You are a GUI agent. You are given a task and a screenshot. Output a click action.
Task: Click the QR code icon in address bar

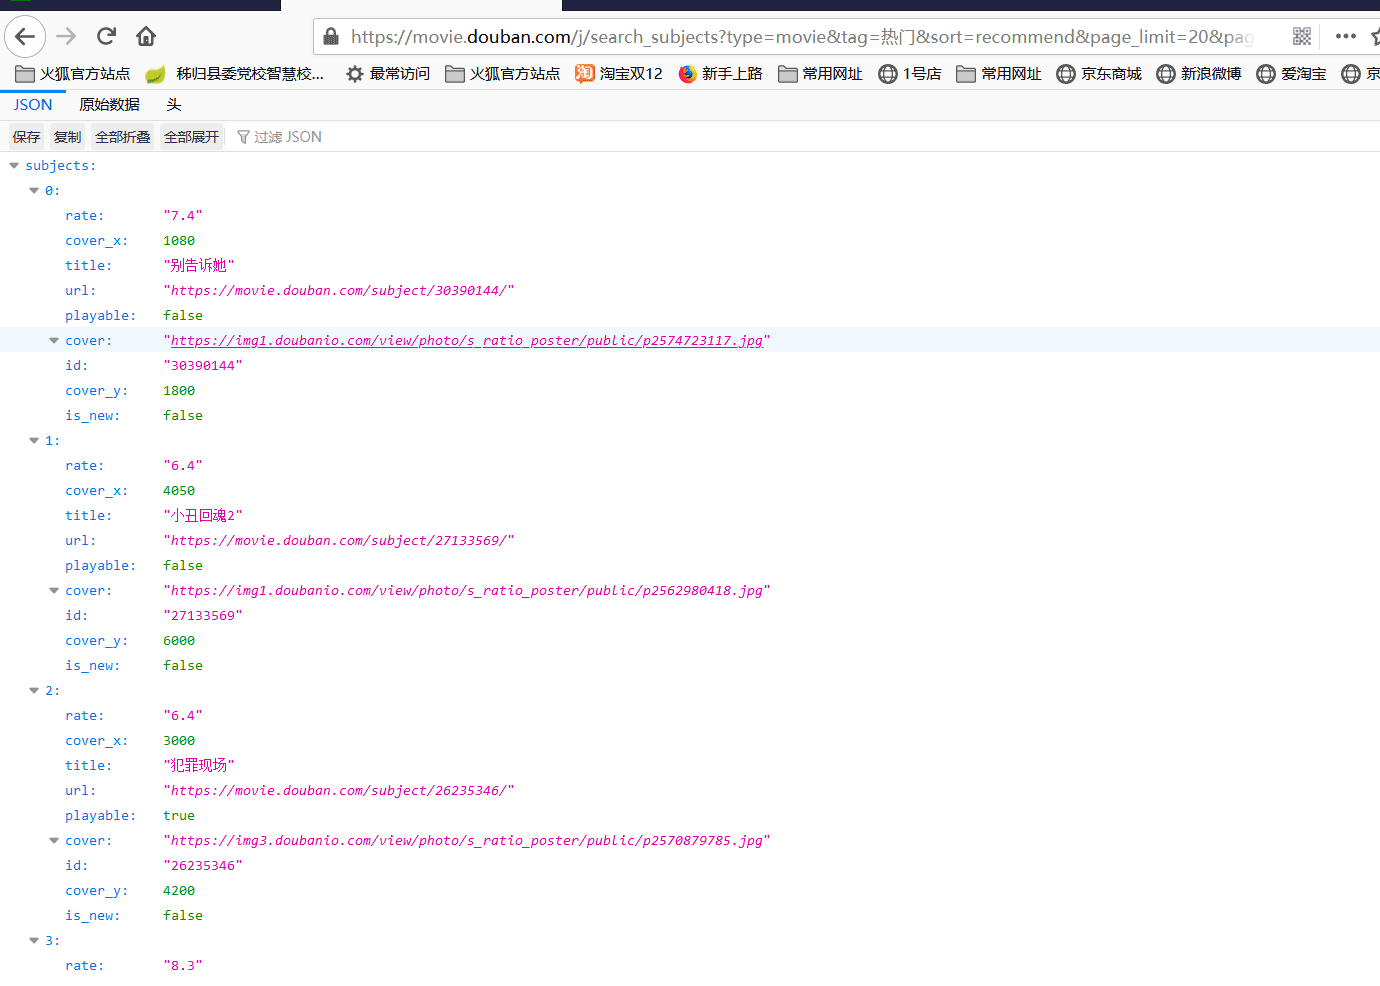coord(1301,37)
